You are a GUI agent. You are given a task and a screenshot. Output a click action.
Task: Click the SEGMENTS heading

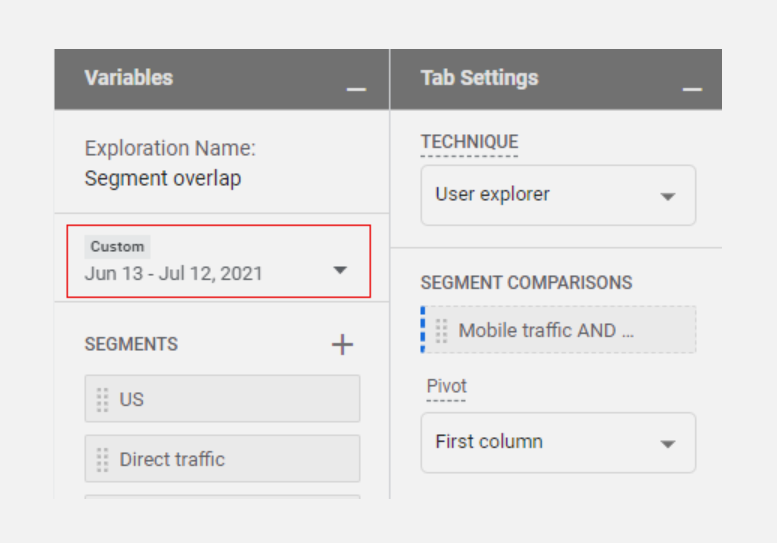(131, 344)
